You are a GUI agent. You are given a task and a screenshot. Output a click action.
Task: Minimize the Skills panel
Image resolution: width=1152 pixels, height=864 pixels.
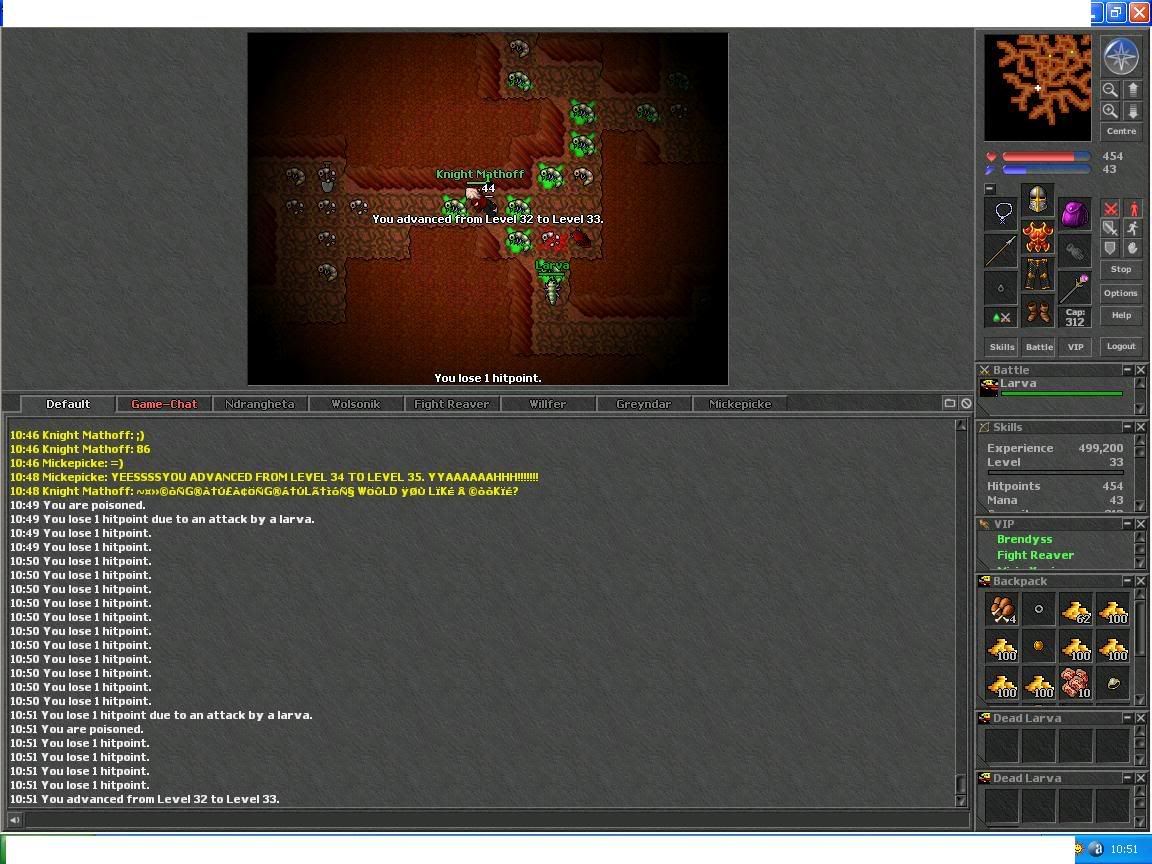pyautogui.click(x=1127, y=427)
